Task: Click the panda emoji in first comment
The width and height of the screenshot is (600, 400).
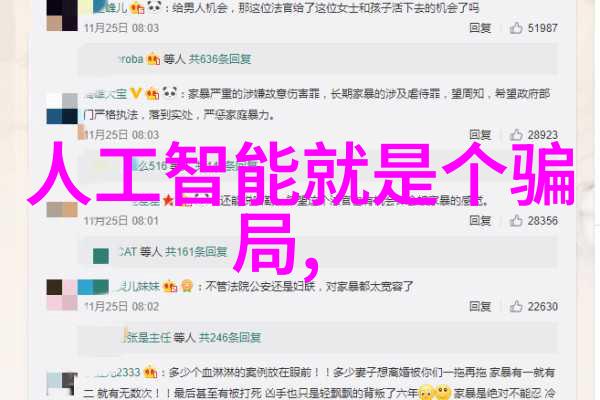Action: [154, 7]
